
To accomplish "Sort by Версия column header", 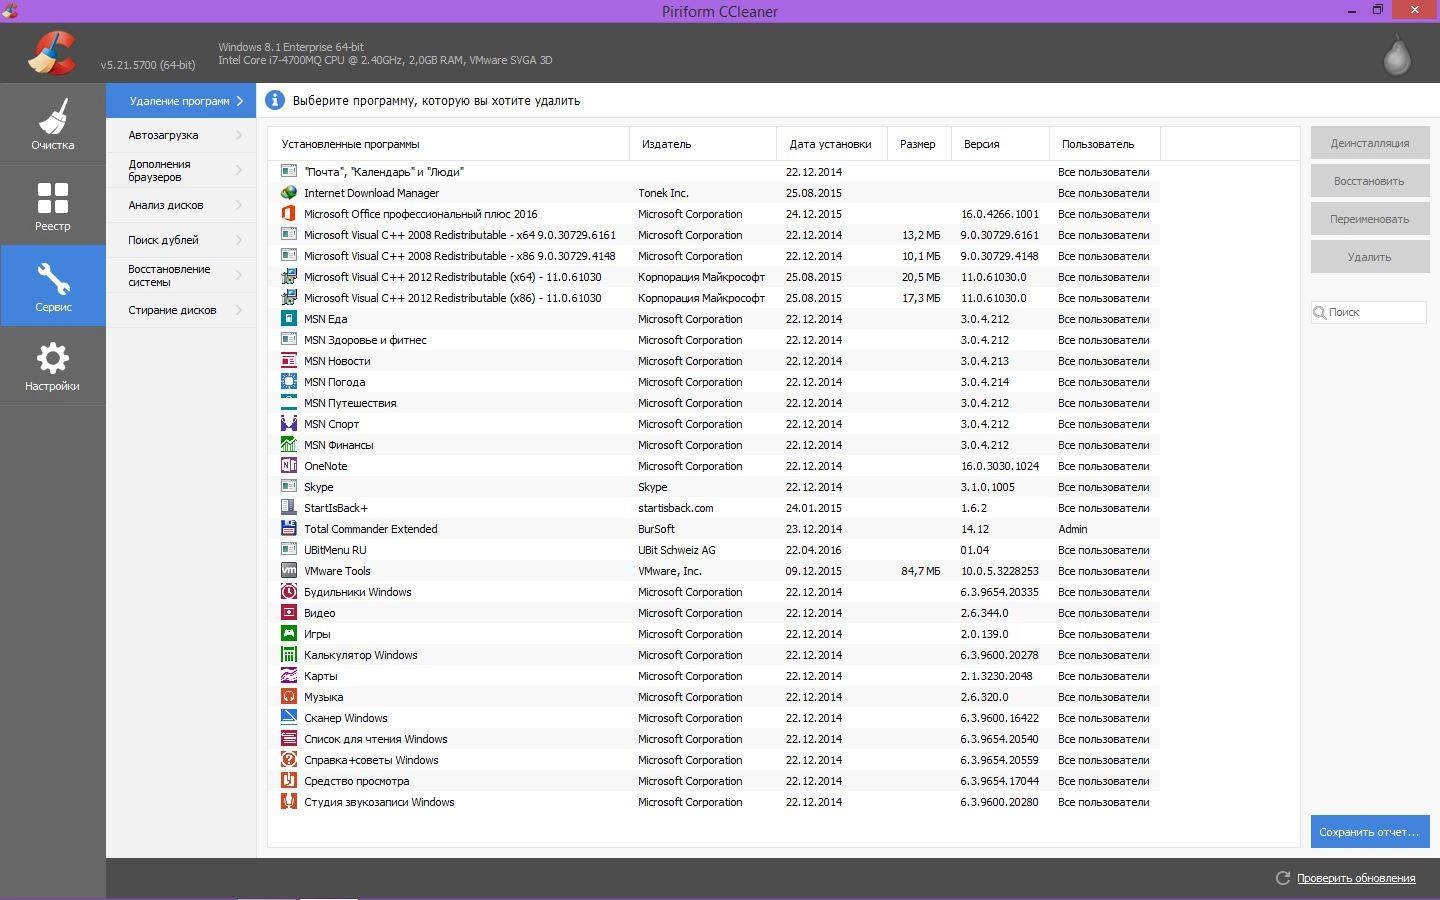I will pos(1000,144).
